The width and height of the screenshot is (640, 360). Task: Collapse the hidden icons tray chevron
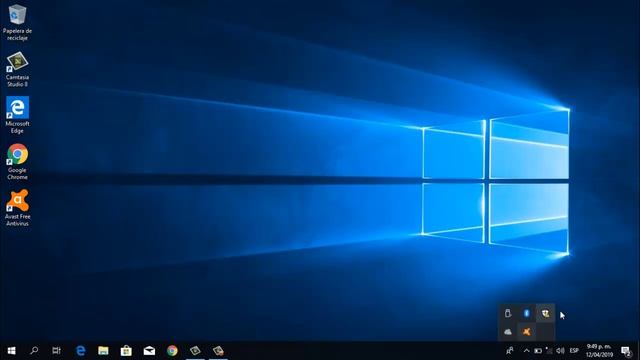coord(527,351)
